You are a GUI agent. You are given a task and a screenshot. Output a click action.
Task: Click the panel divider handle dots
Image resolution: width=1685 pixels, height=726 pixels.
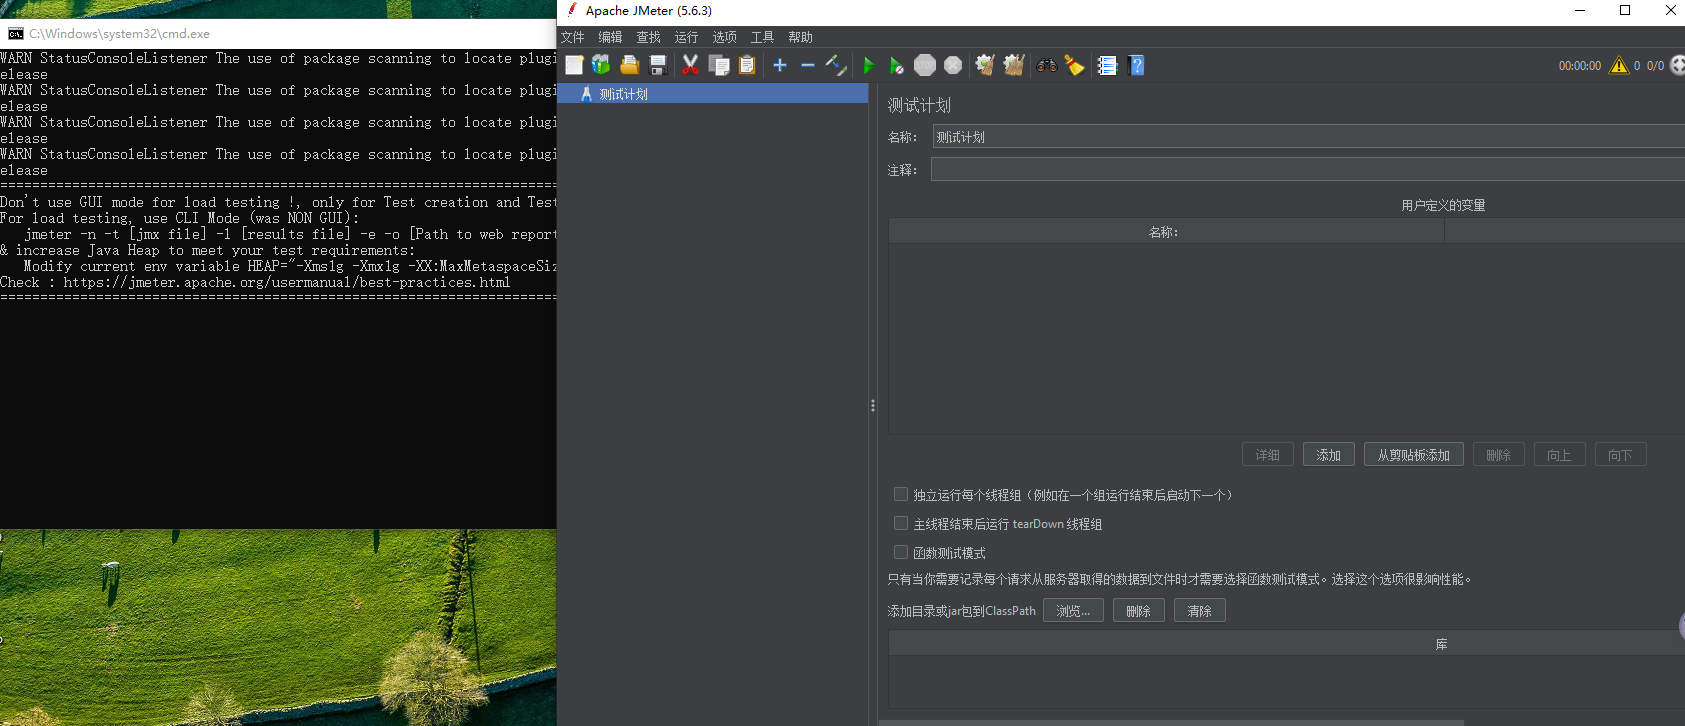[873, 406]
